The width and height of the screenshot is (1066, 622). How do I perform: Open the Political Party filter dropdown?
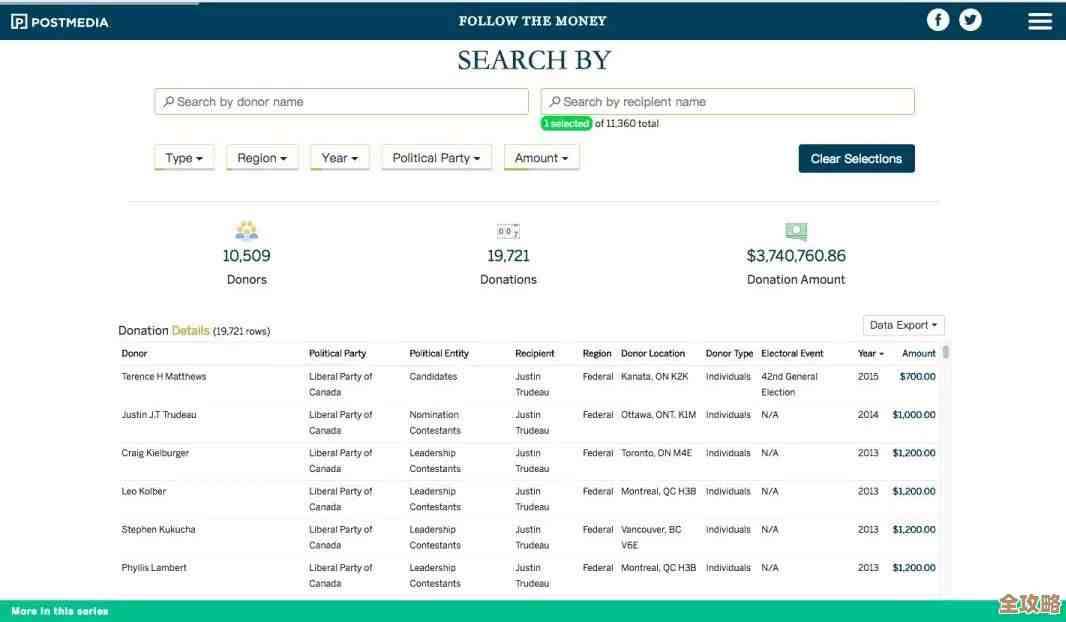pyautogui.click(x=436, y=158)
